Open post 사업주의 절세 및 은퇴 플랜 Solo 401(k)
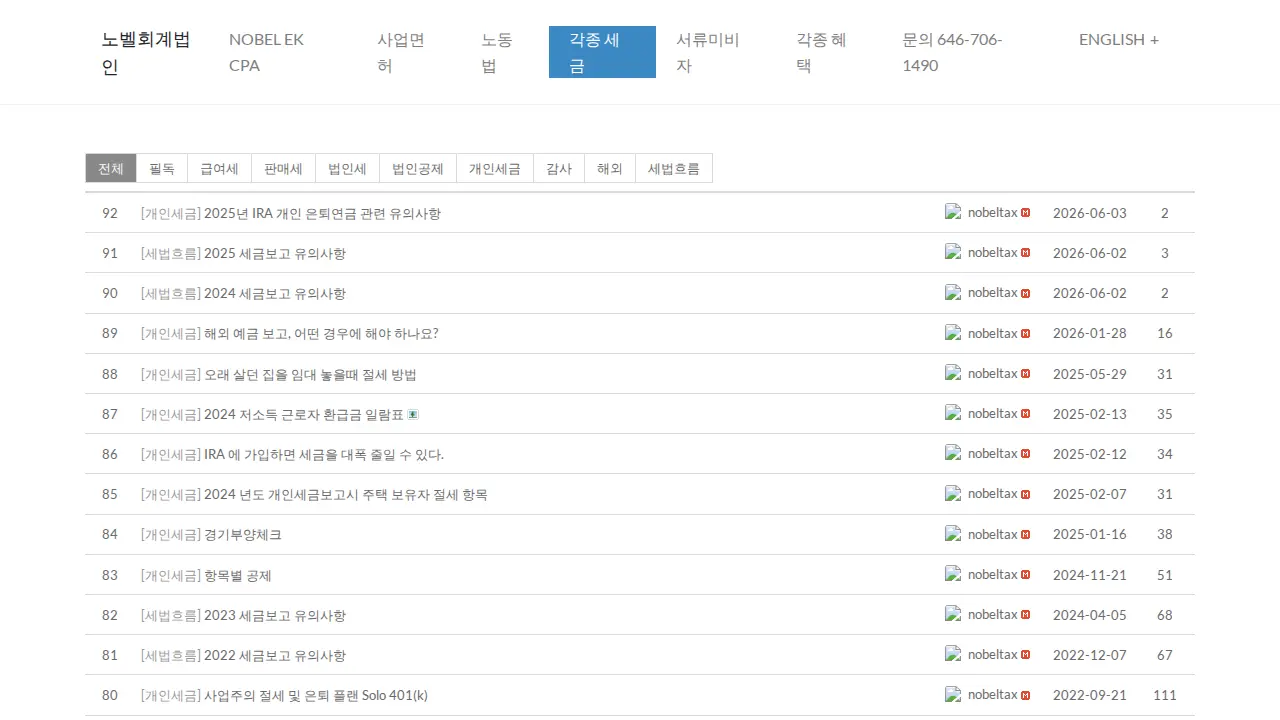 (316, 695)
